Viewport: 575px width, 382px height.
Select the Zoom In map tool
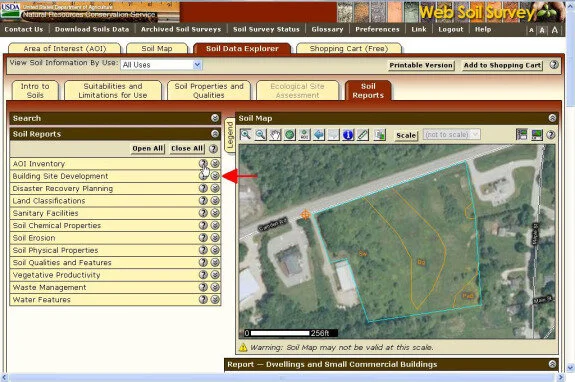pyautogui.click(x=246, y=135)
